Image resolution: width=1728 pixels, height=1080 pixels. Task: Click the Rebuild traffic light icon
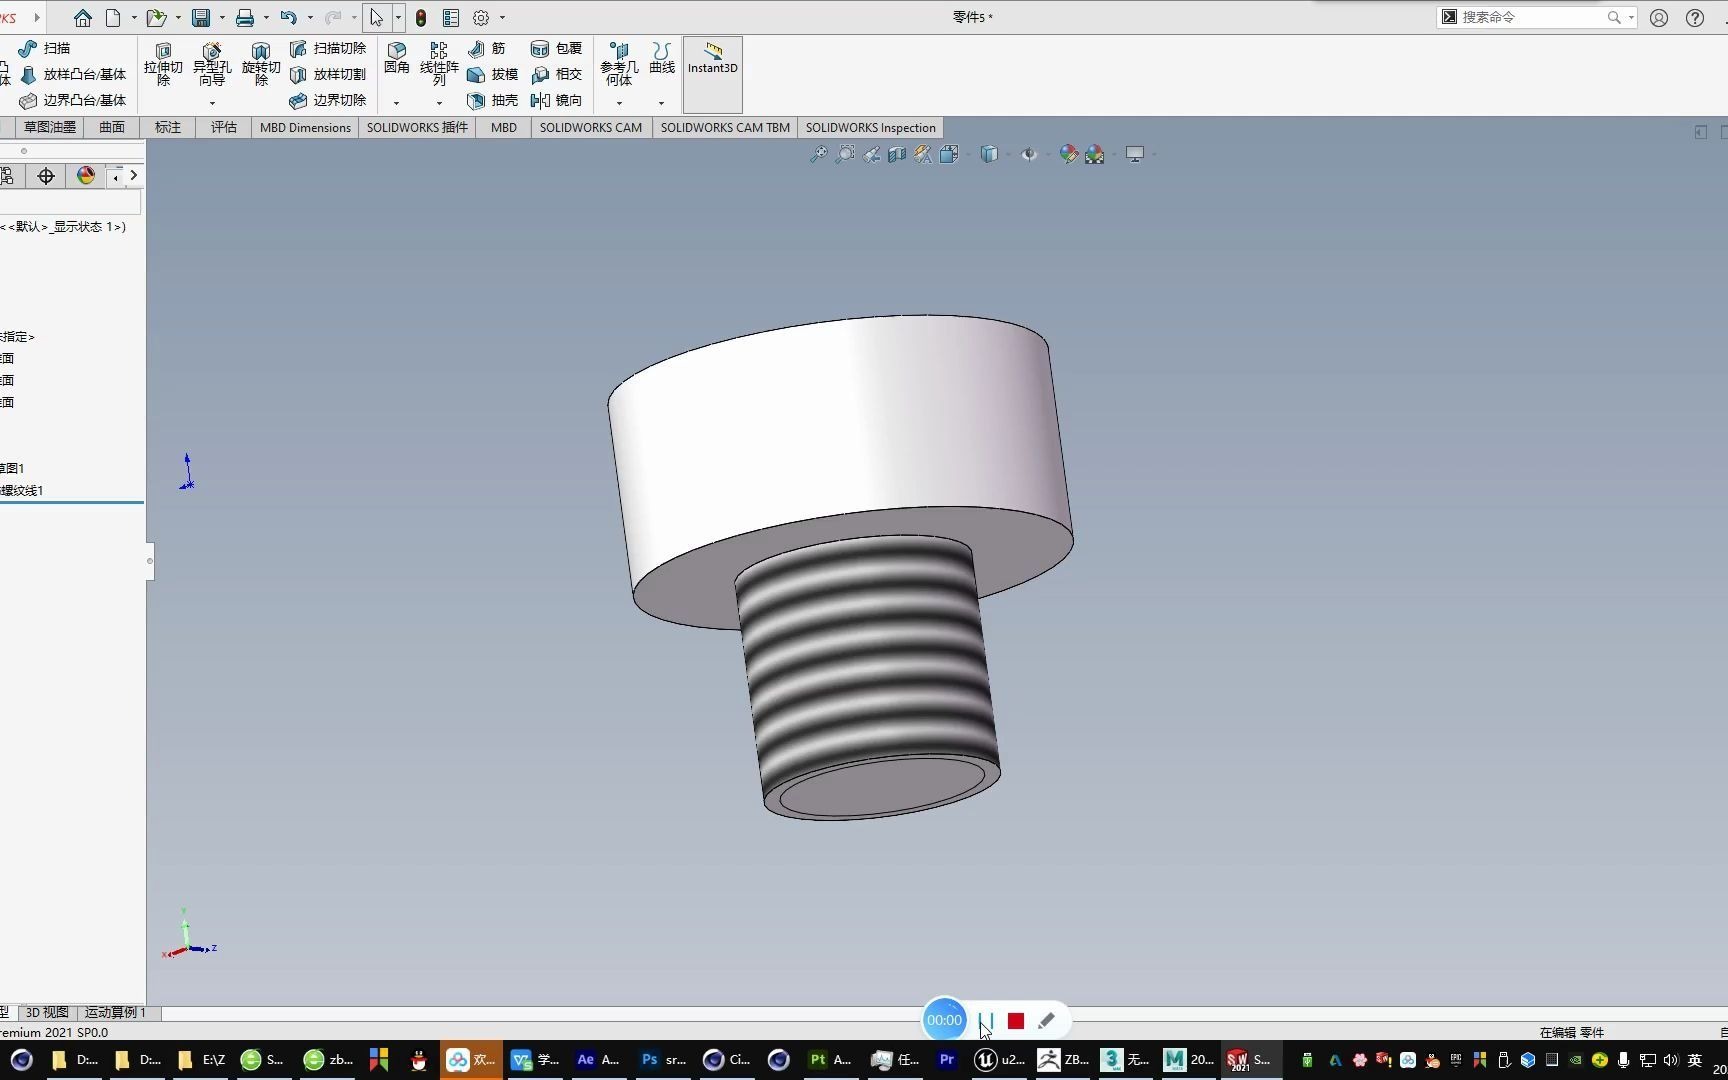point(421,18)
